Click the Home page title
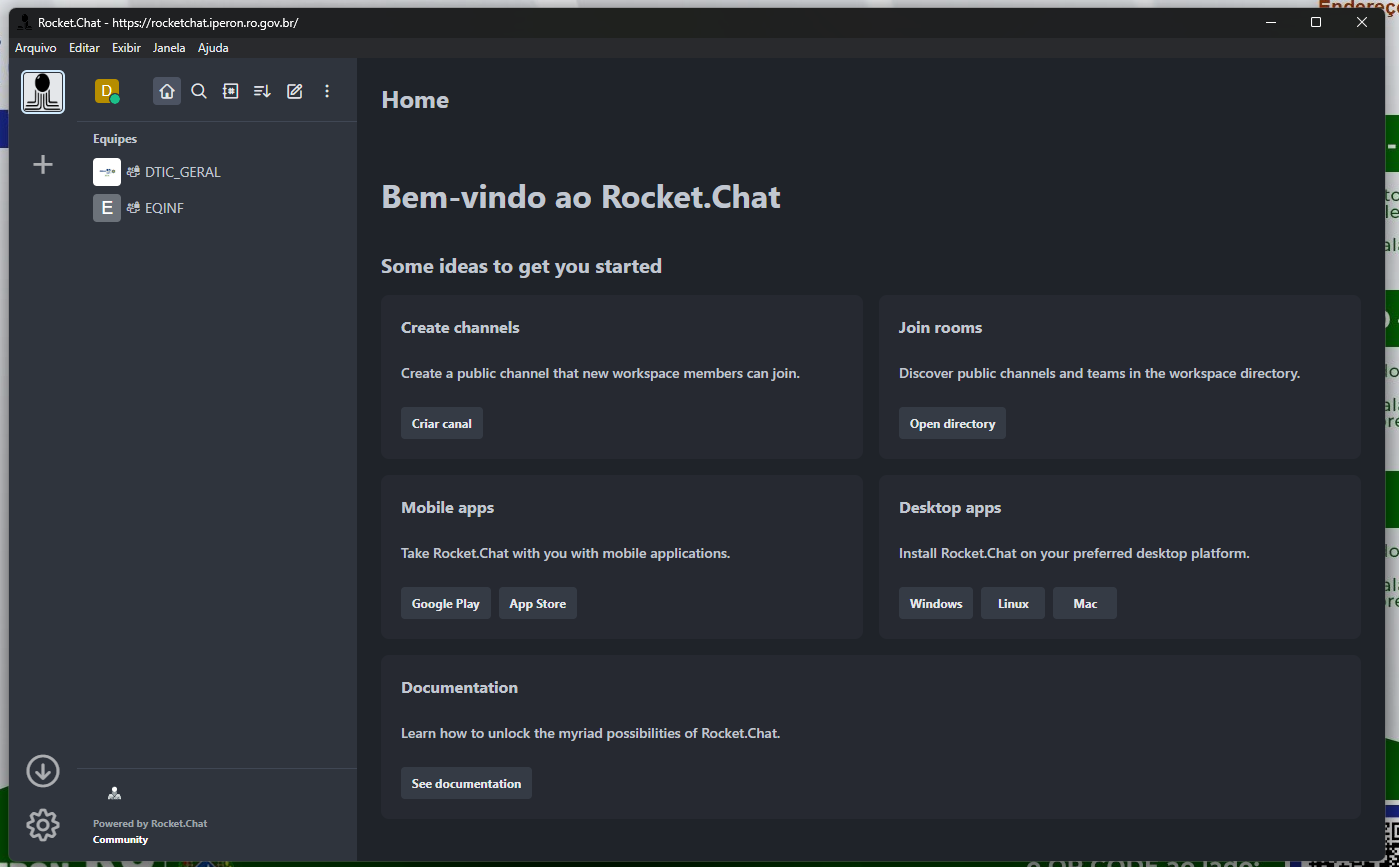 415,100
